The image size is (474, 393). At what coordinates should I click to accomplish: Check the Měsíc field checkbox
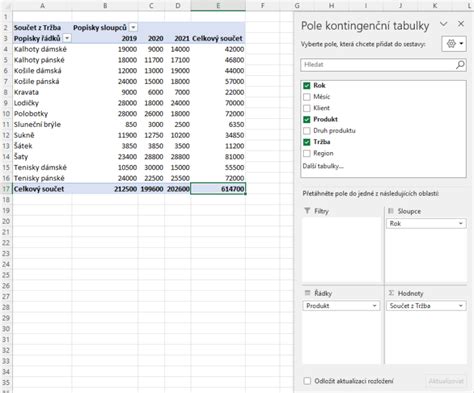click(x=307, y=97)
